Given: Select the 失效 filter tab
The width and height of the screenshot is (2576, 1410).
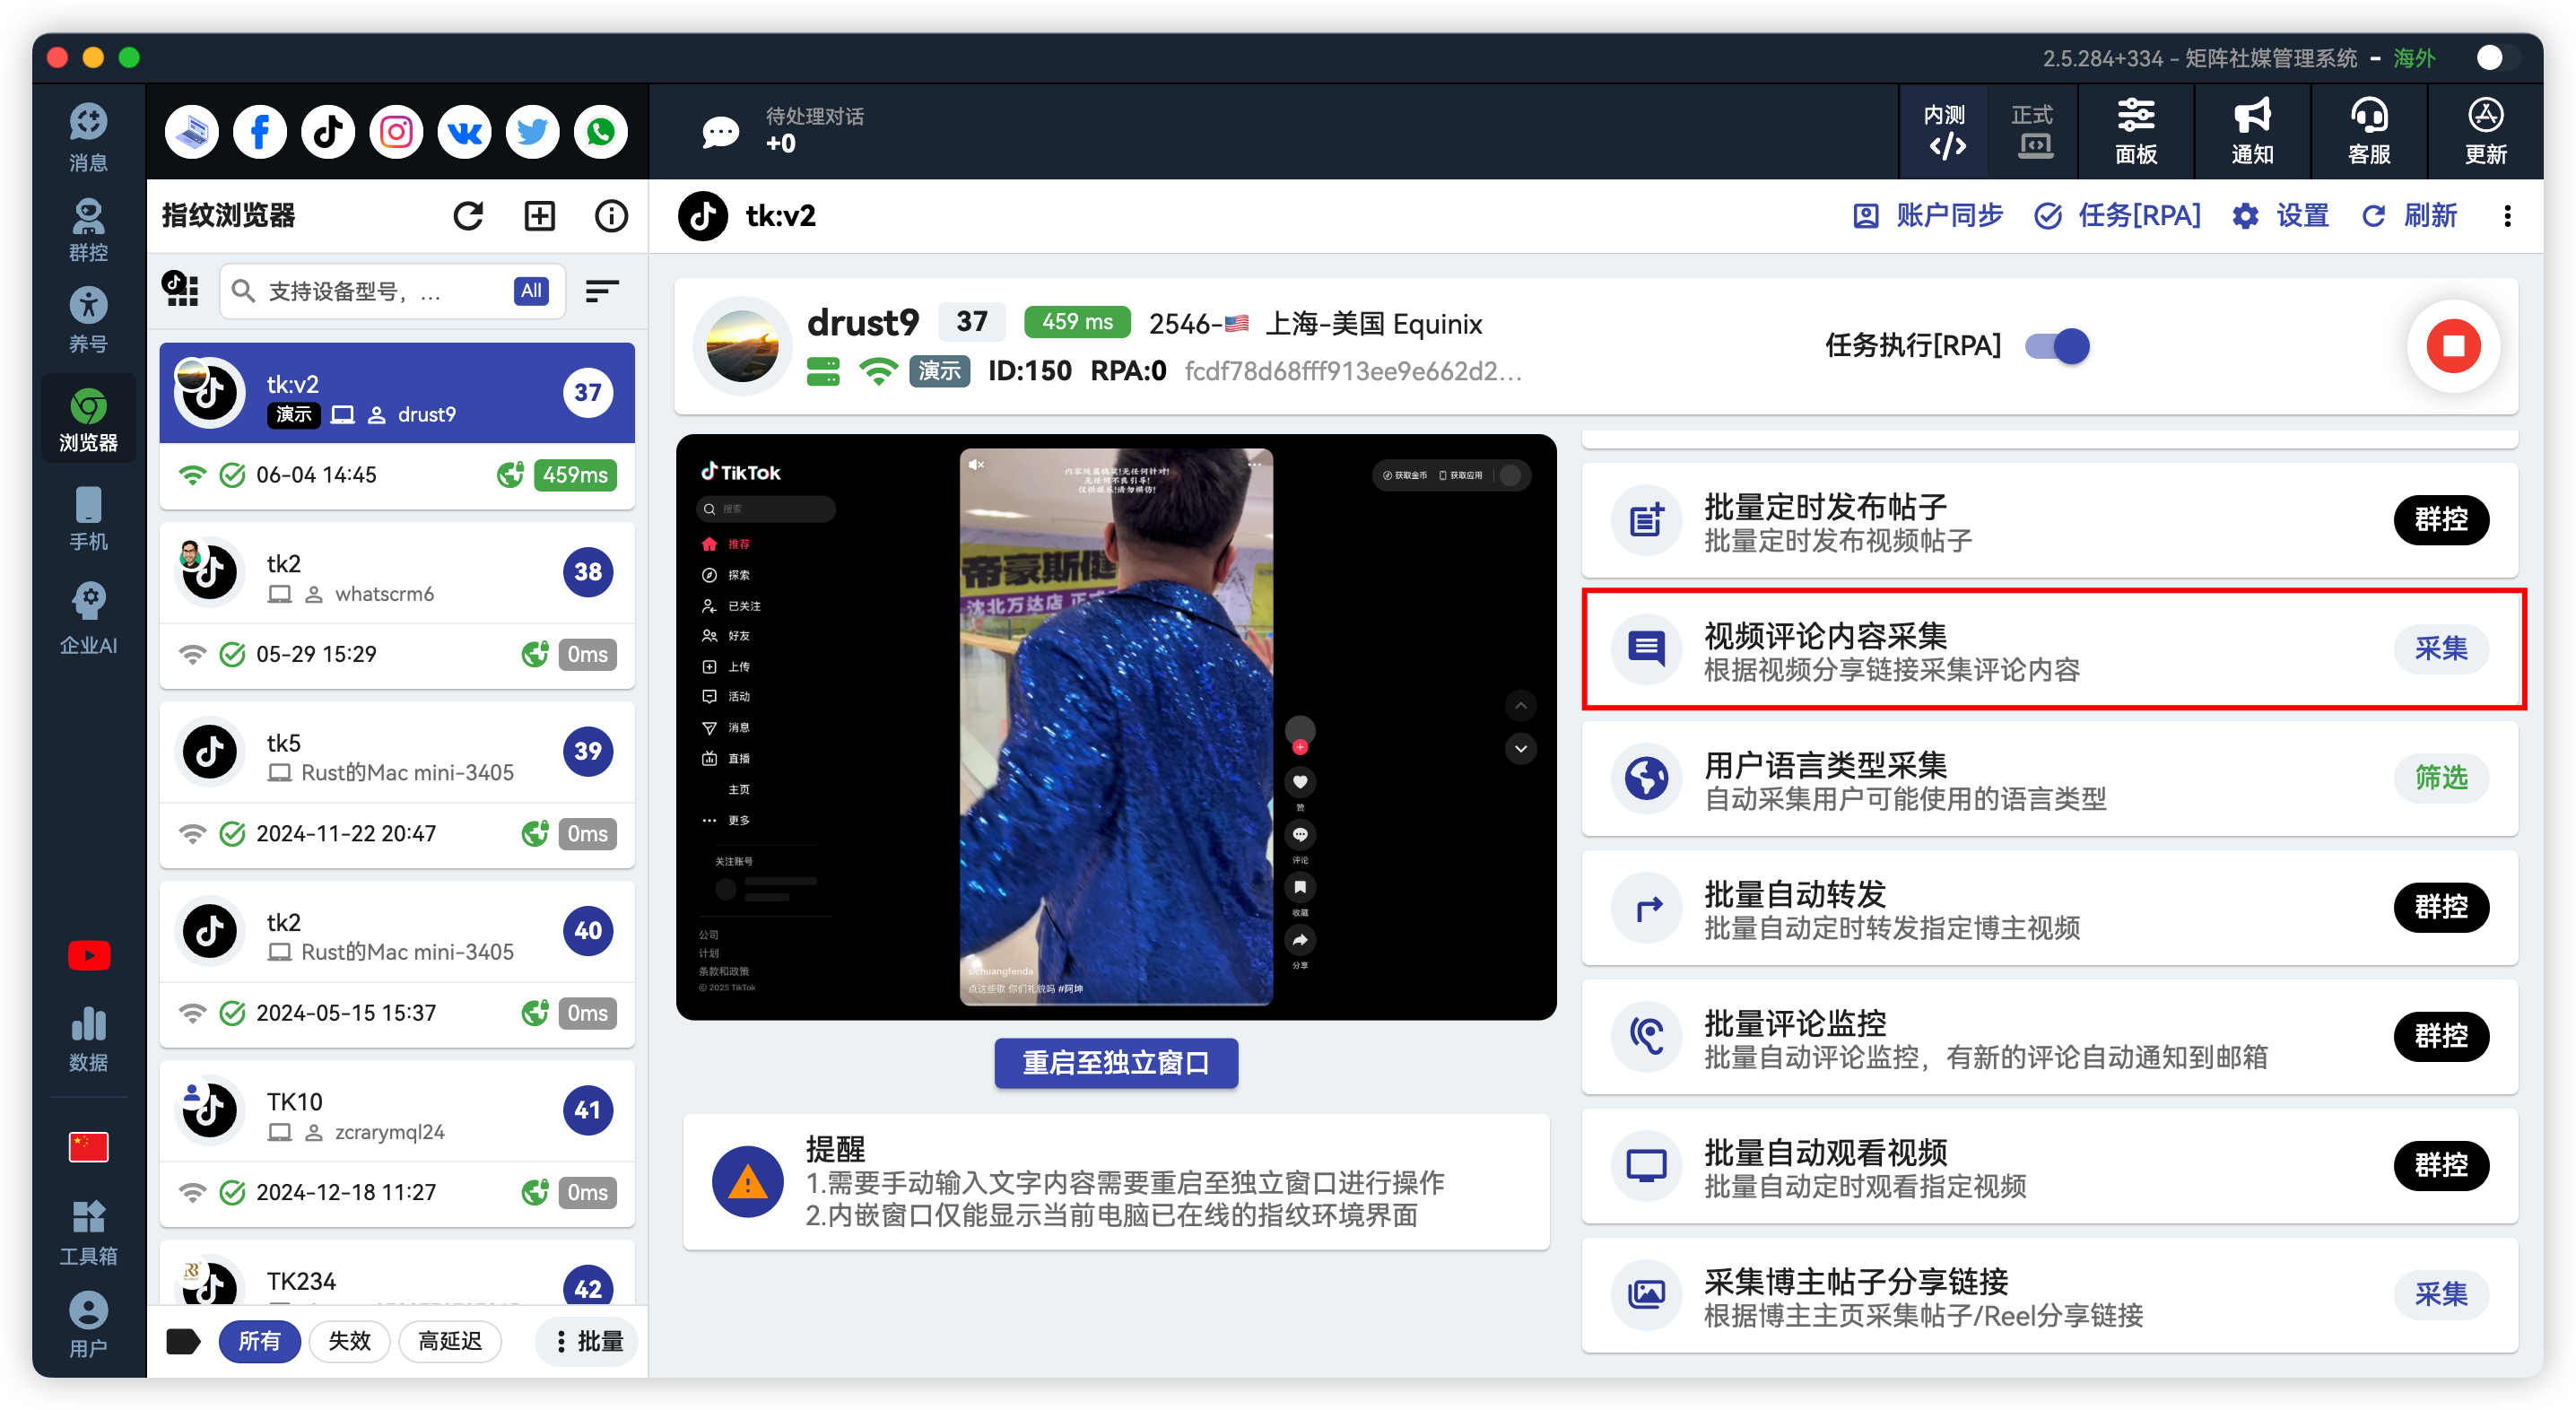Looking at the screenshot, I should [x=349, y=1341].
